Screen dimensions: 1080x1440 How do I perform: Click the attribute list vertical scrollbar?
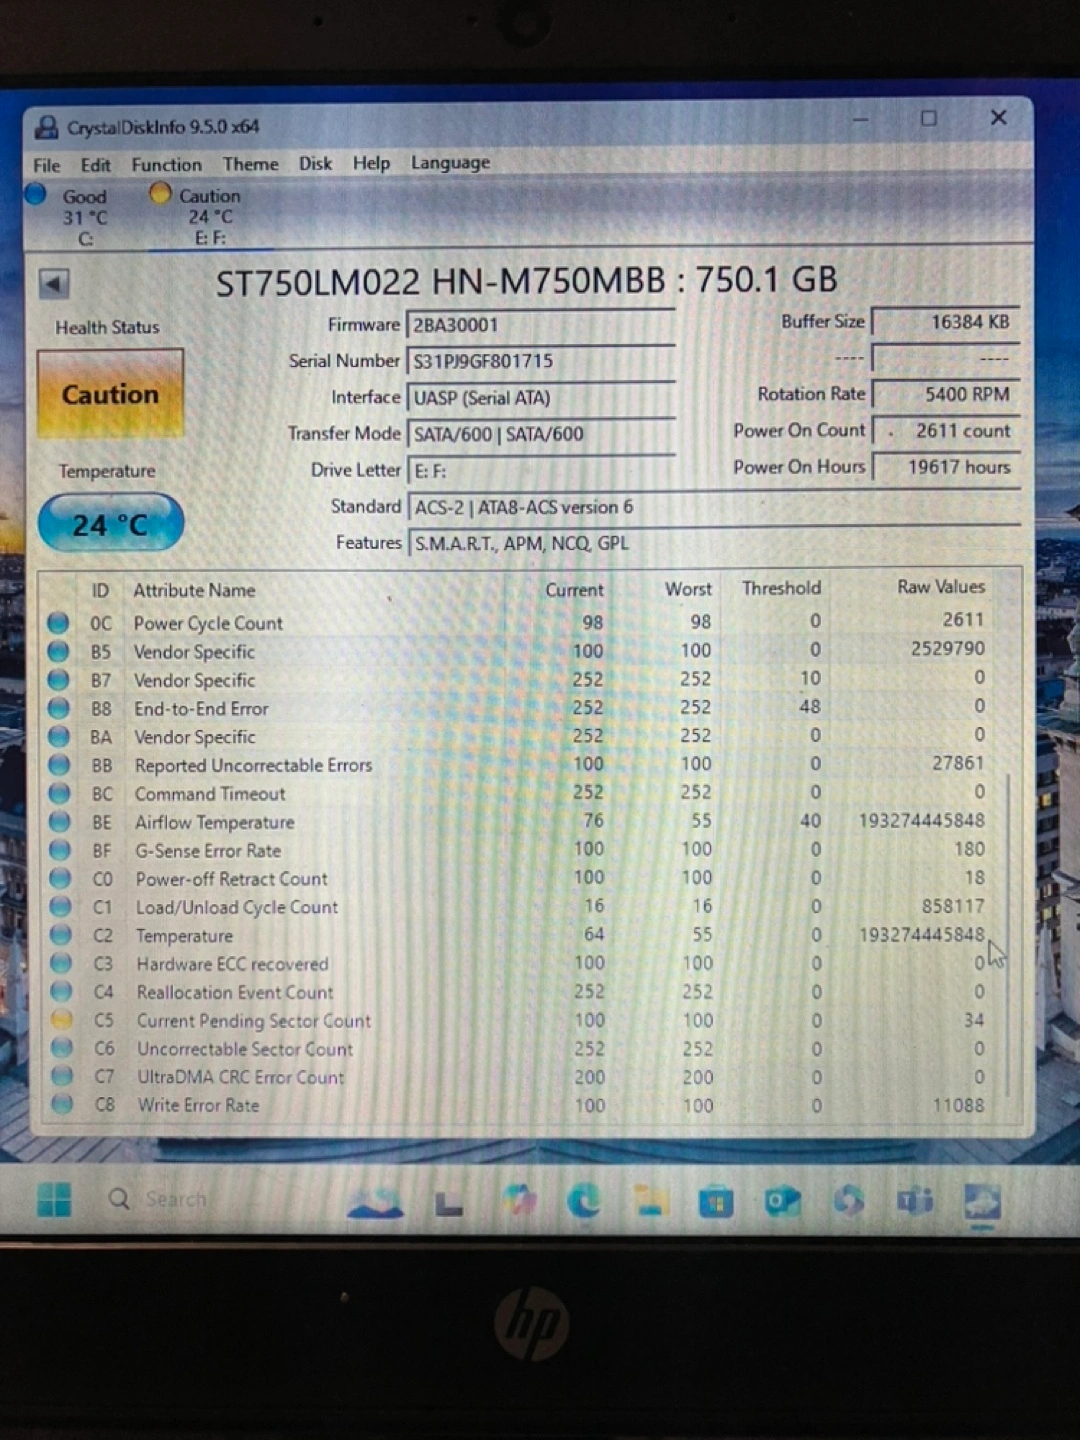pos(1010,935)
